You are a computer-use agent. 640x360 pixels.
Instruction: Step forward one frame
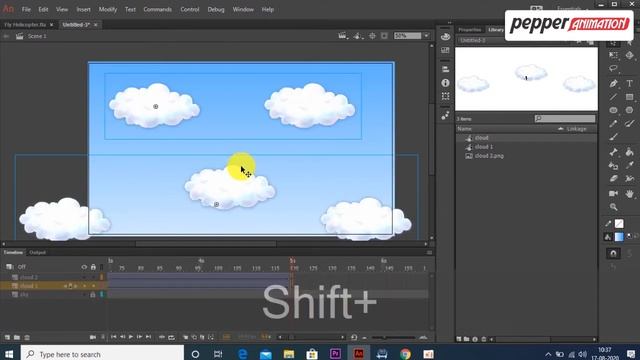tap(140, 337)
